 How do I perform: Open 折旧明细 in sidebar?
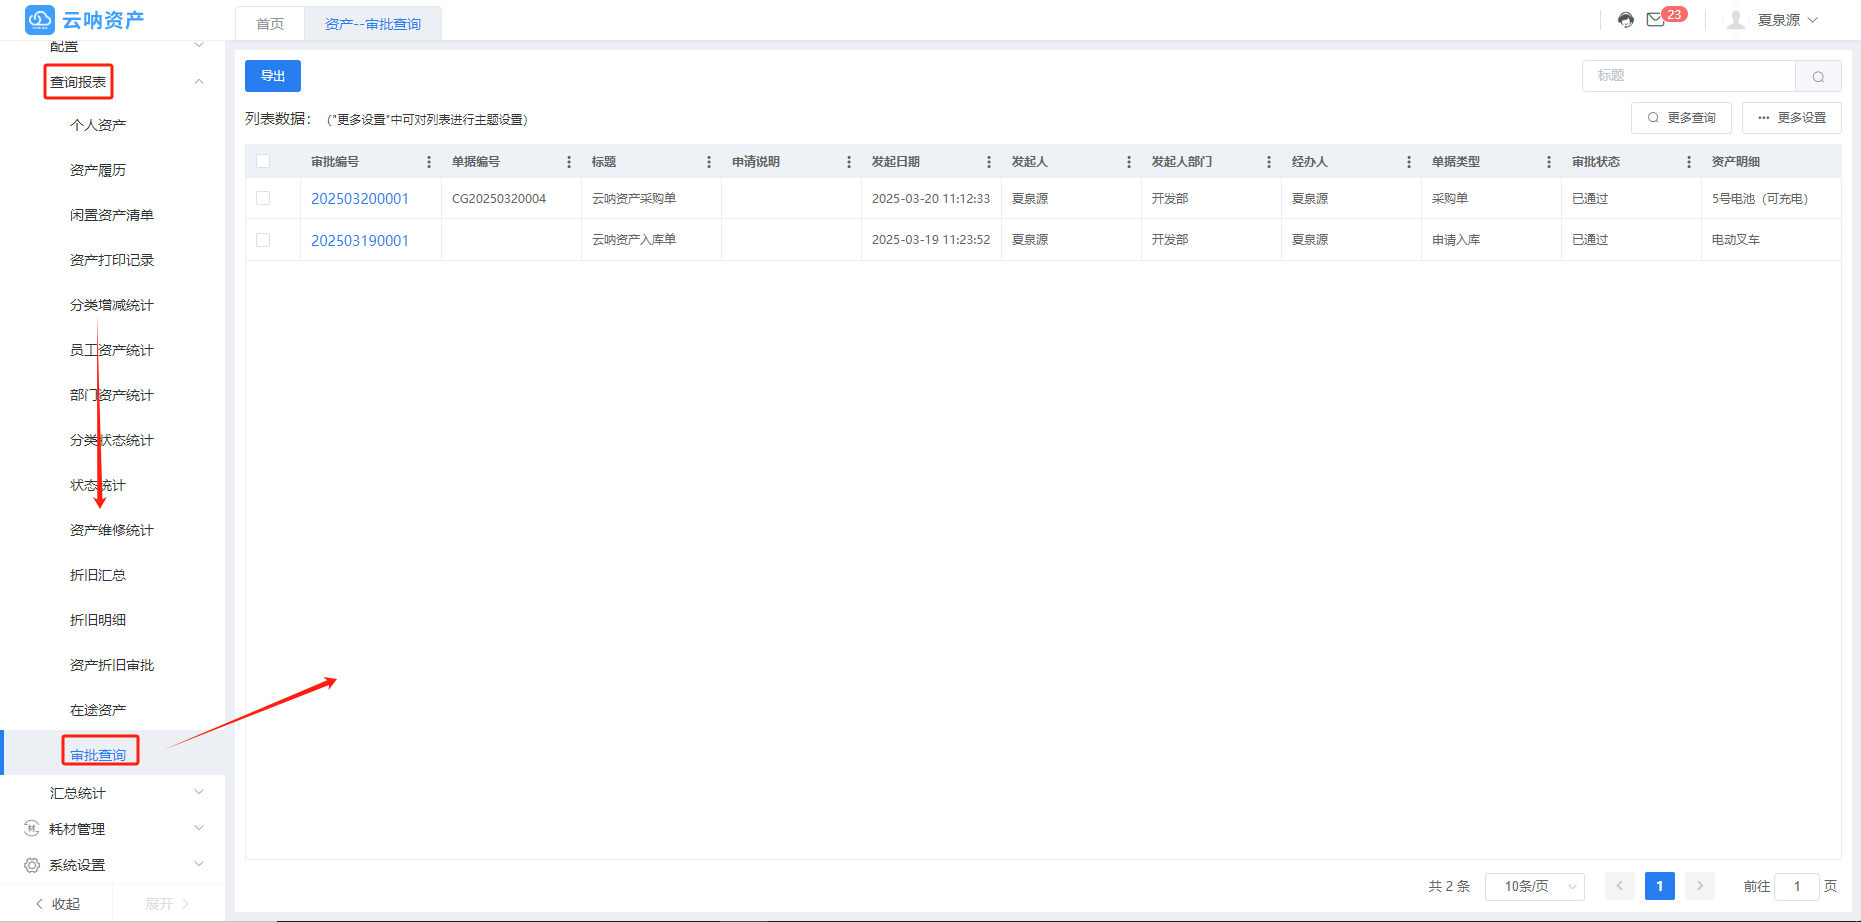pos(98,620)
